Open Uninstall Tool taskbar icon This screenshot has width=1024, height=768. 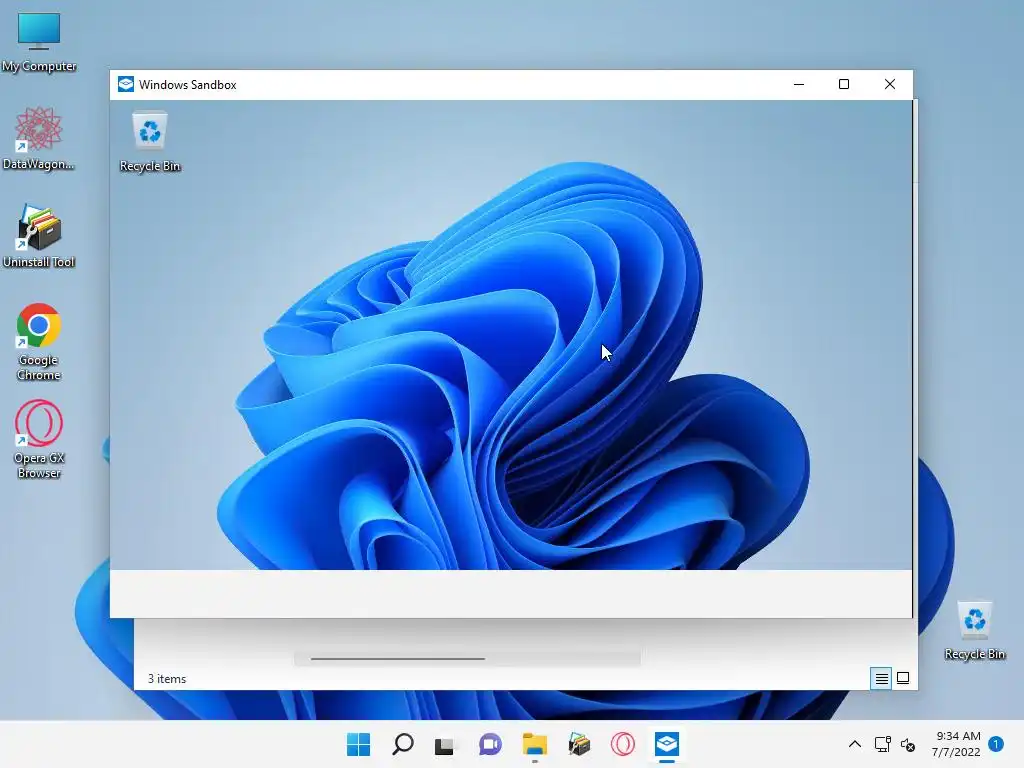[579, 744]
